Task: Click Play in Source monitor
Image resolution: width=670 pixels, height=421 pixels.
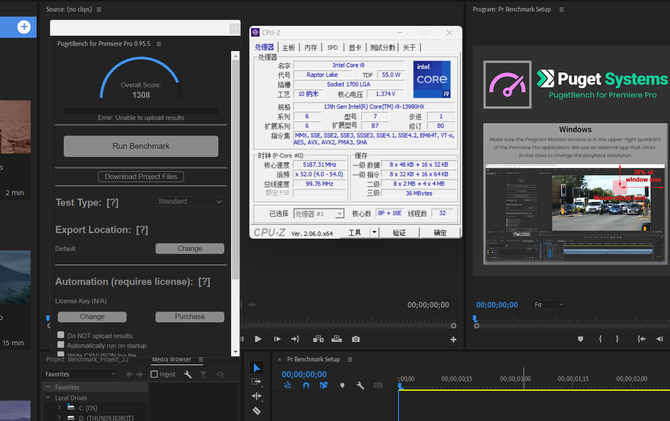Action: pos(258,339)
